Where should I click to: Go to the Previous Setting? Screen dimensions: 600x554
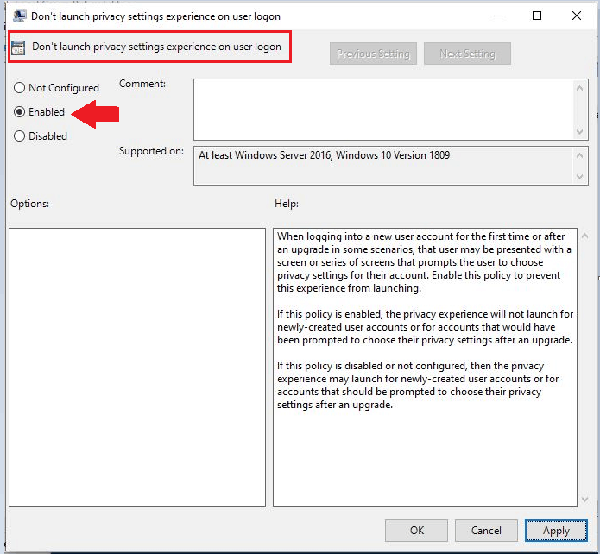[x=373, y=53]
